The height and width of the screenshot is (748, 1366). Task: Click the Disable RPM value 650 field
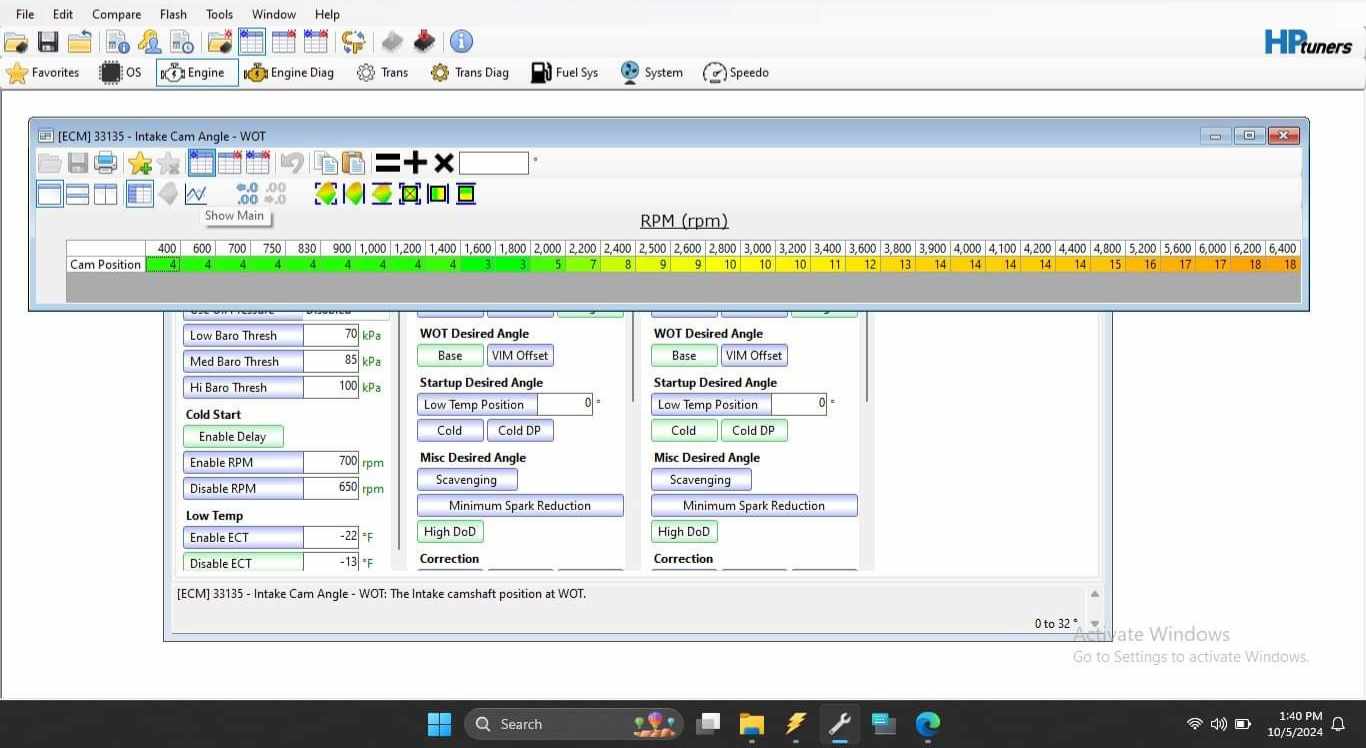[331, 488]
